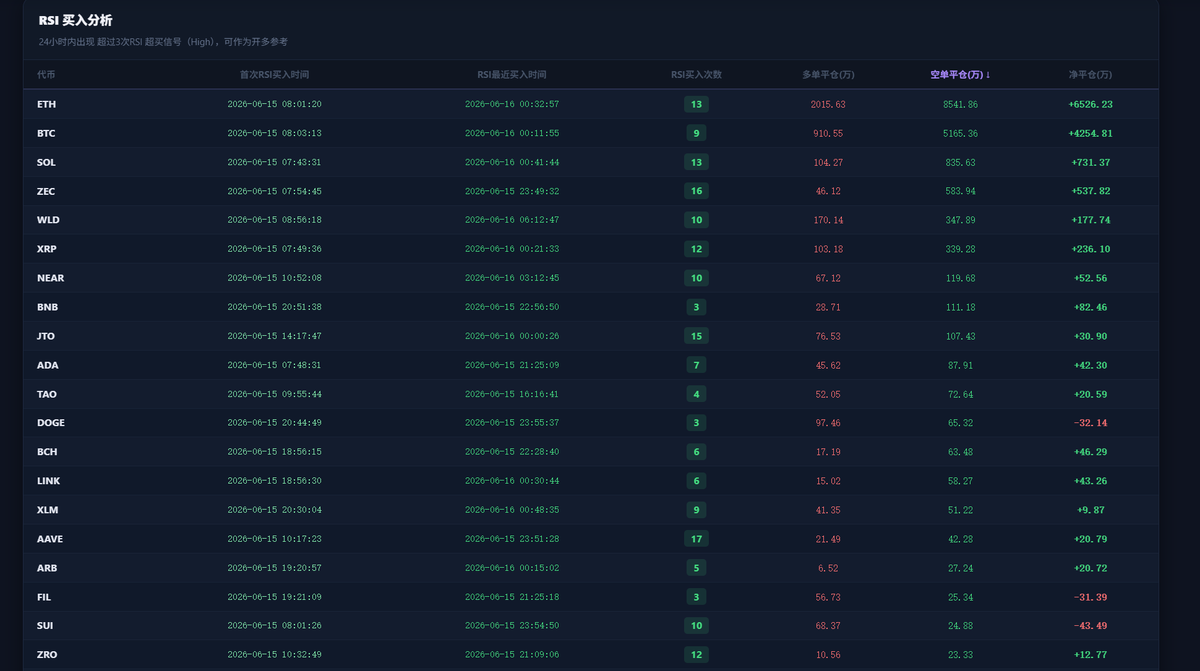Select the DOGE coin name
The width and height of the screenshot is (1200, 671).
tap(51, 423)
